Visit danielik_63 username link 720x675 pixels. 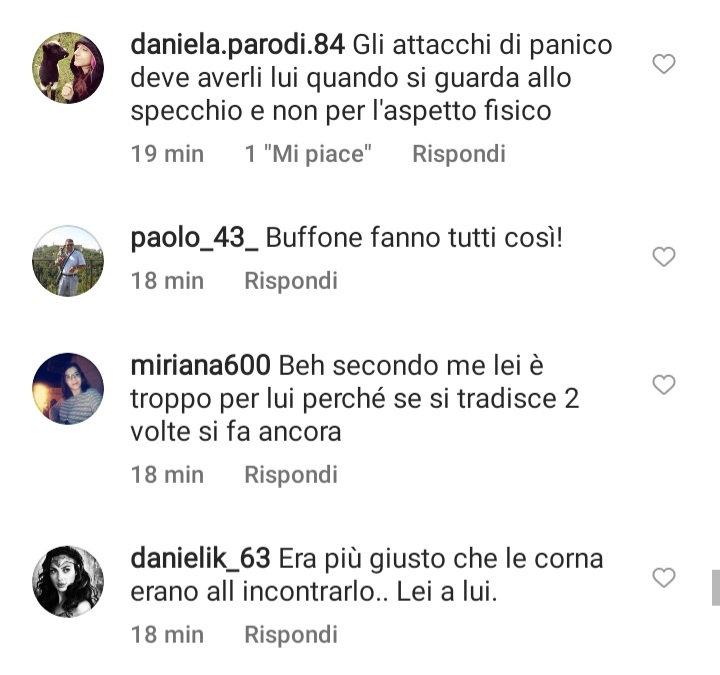point(200,559)
